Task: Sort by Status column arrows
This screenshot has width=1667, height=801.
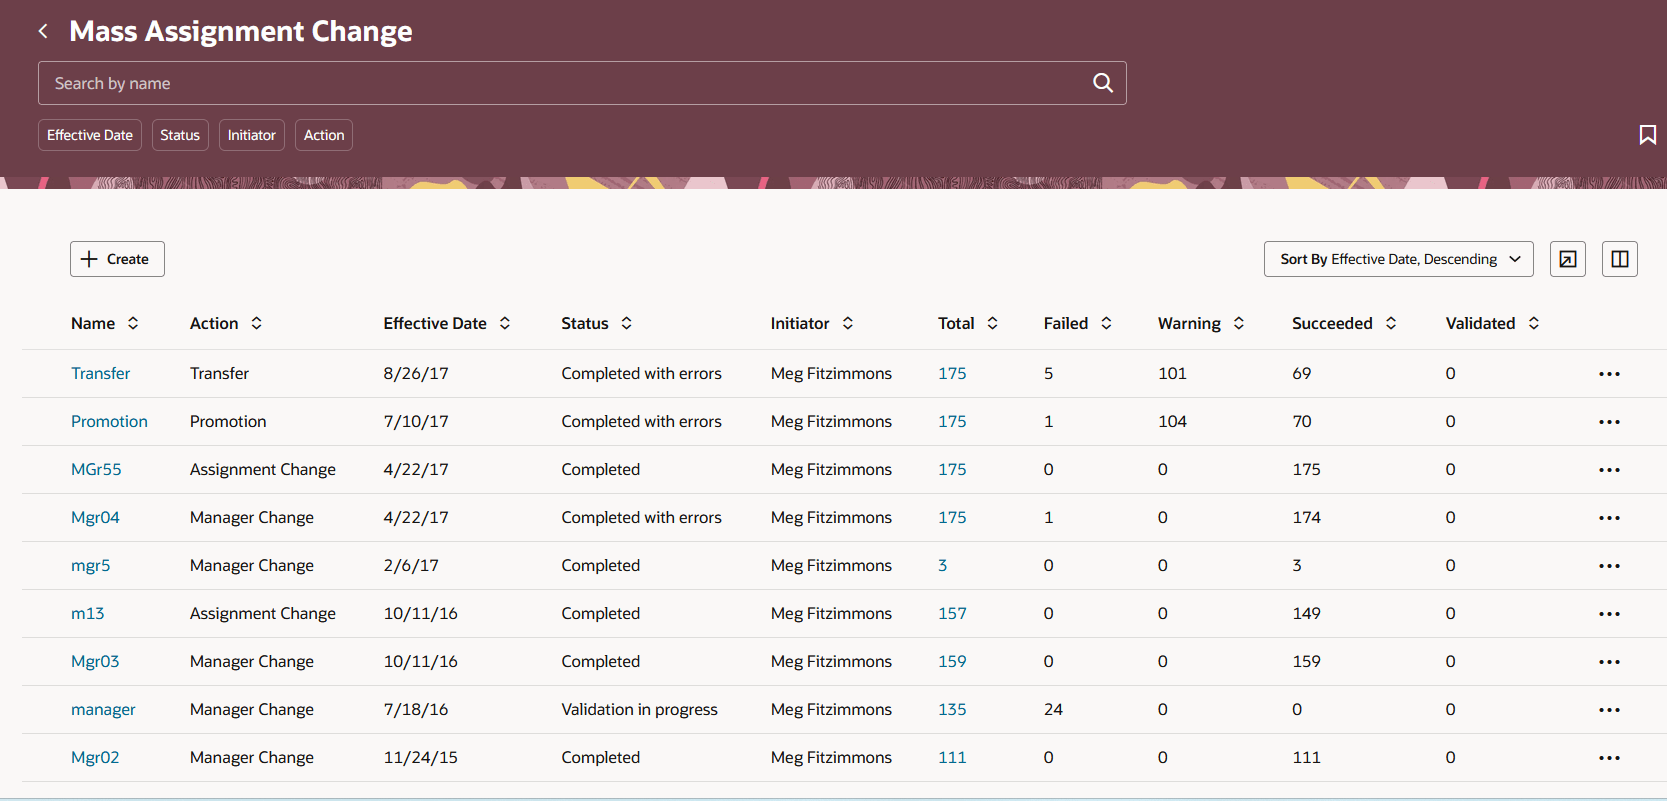Action: click(627, 323)
